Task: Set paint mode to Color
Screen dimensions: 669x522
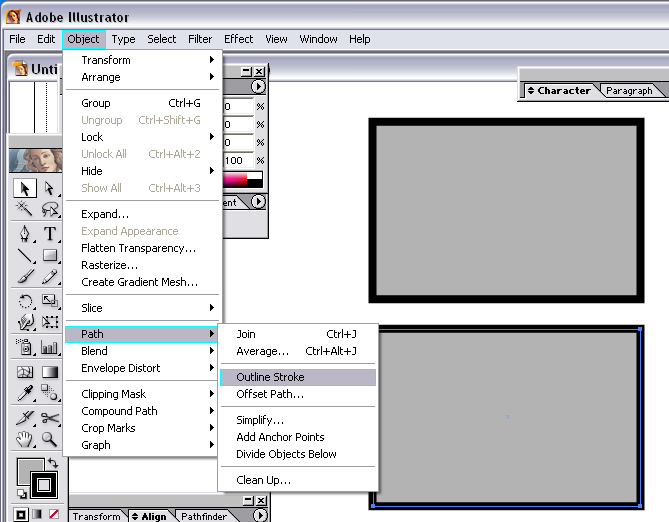Action: pyautogui.click(x=21, y=514)
